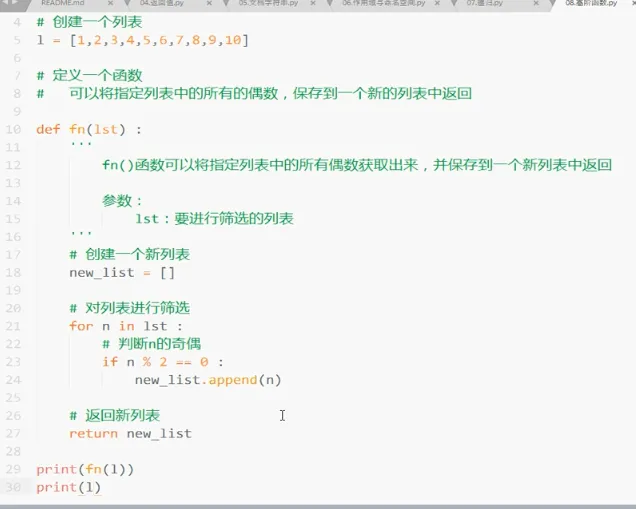
Task: Click line number 5 in the gutter
Action: point(17,40)
